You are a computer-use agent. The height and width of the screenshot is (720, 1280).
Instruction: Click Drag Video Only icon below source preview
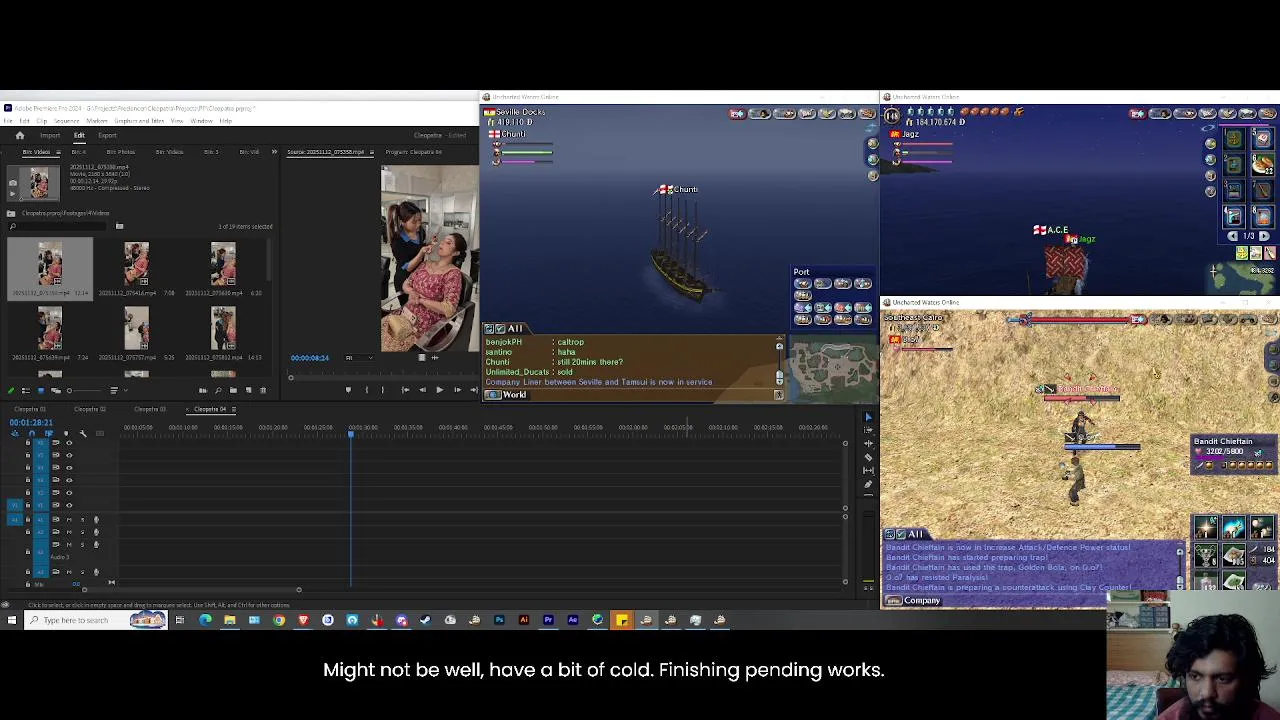click(x=422, y=358)
